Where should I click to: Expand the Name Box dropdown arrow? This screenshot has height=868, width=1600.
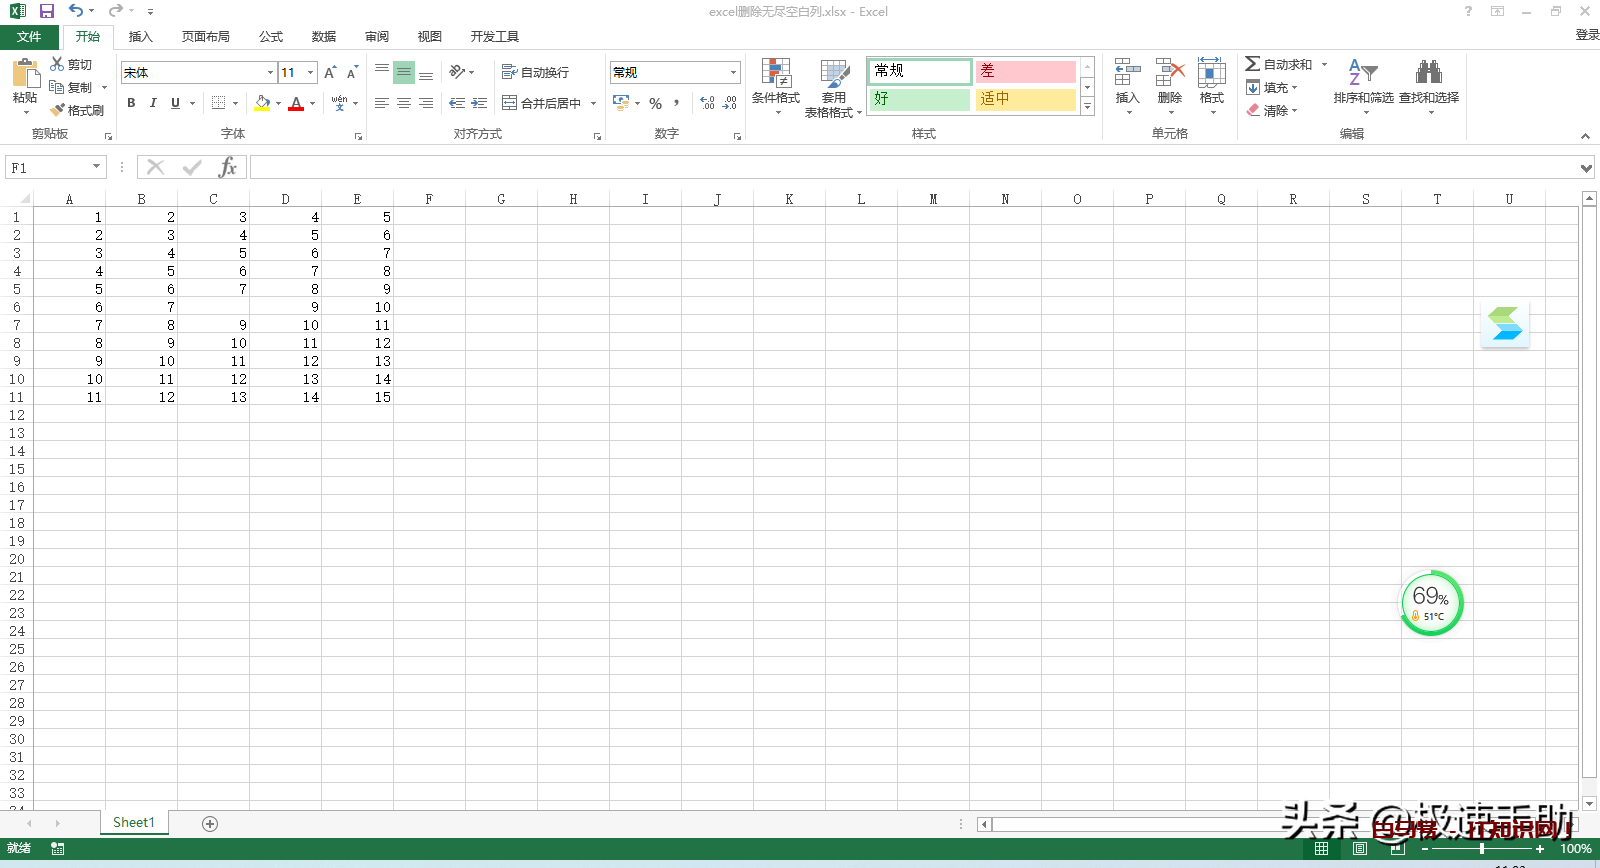[97, 167]
